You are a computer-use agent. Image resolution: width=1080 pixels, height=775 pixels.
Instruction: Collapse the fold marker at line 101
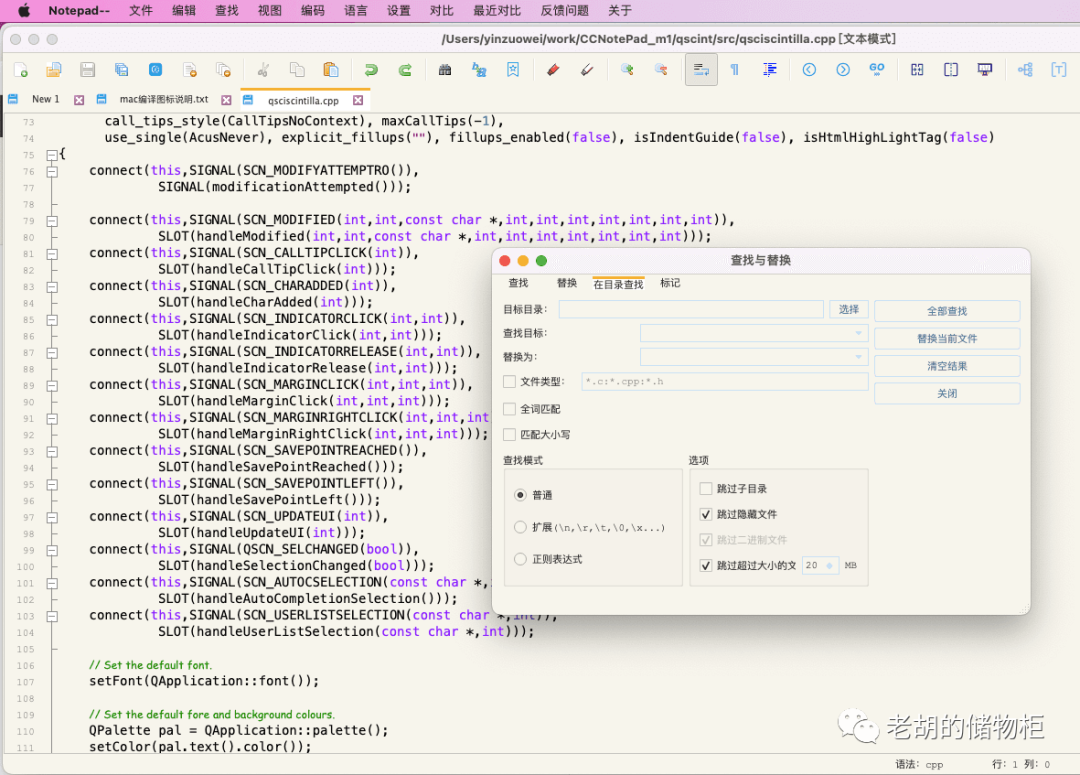(52, 583)
